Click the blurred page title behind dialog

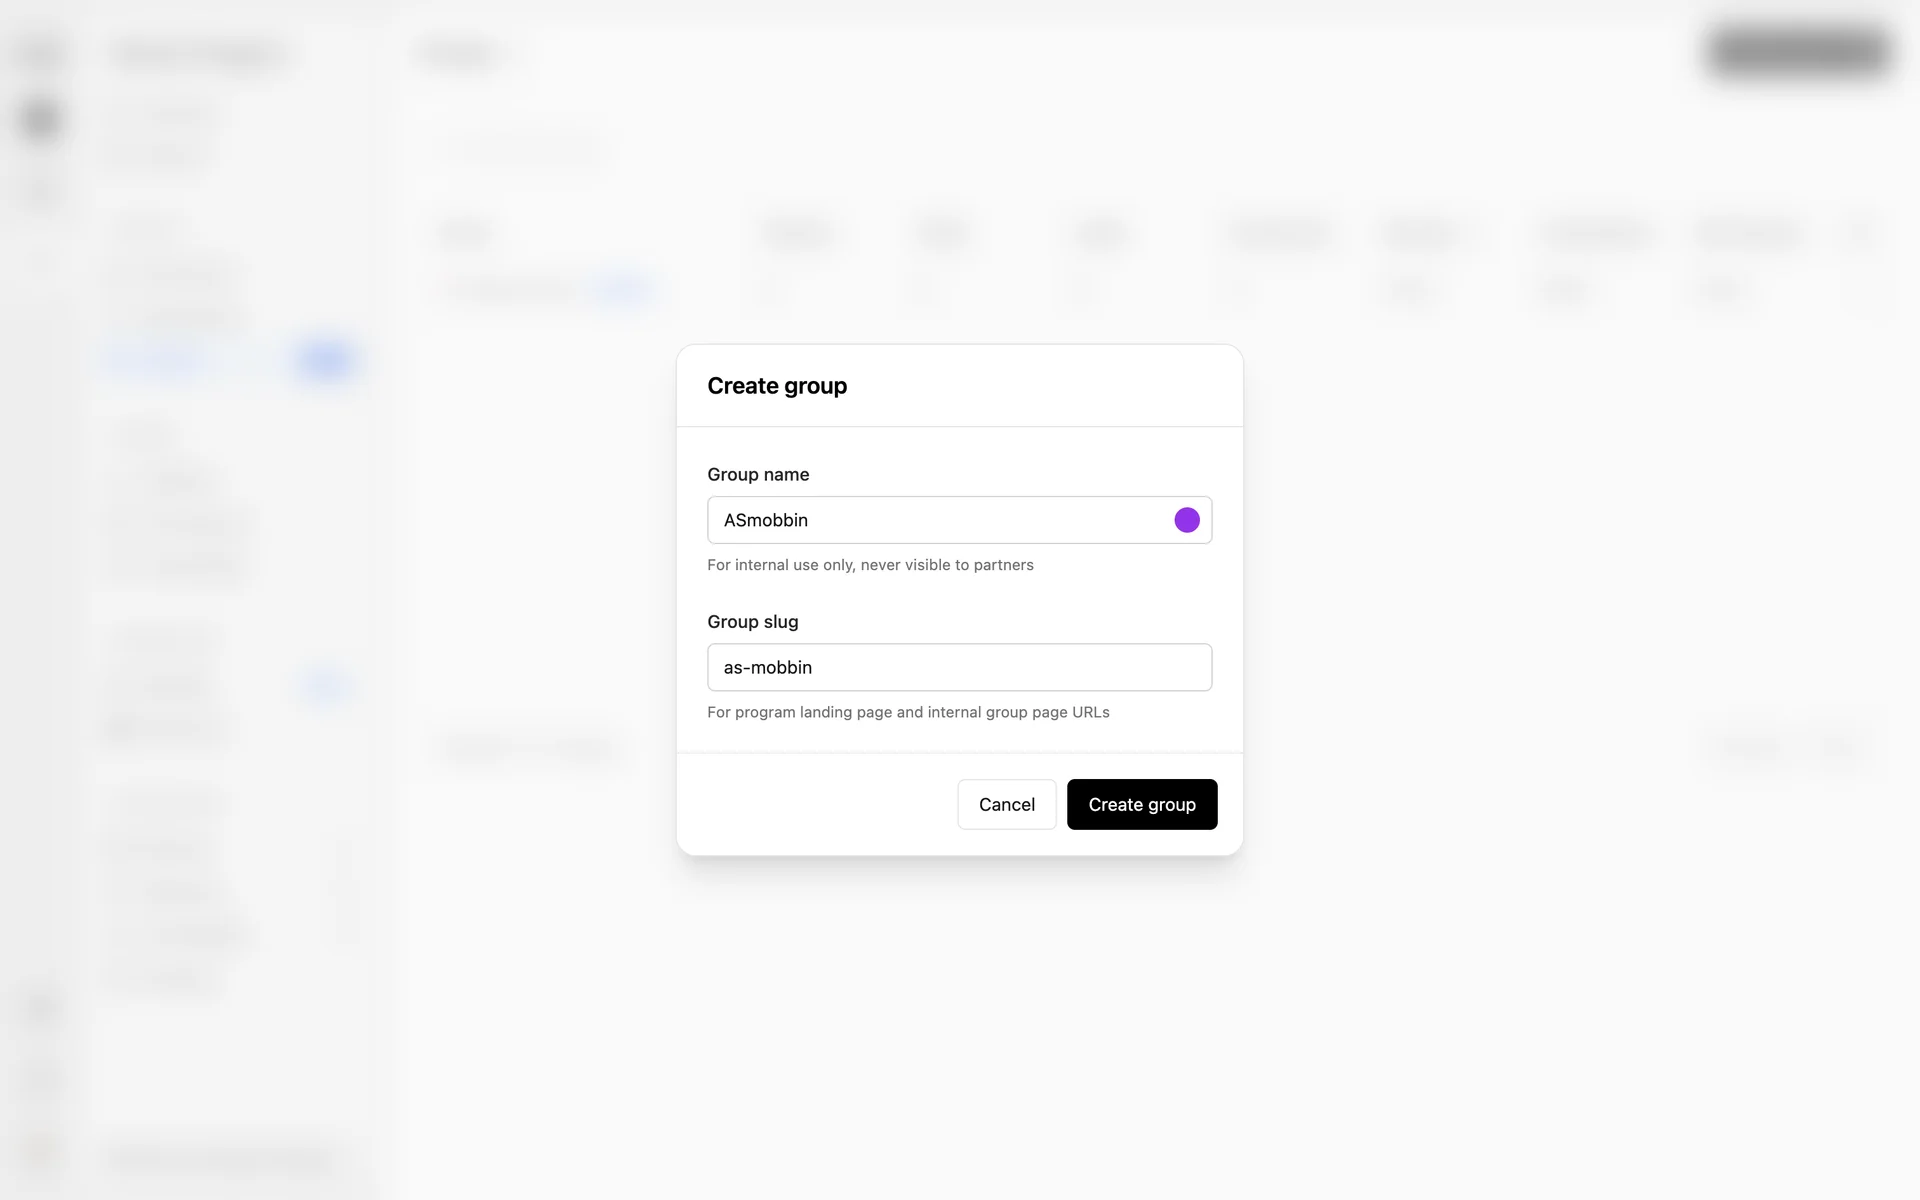point(462,55)
